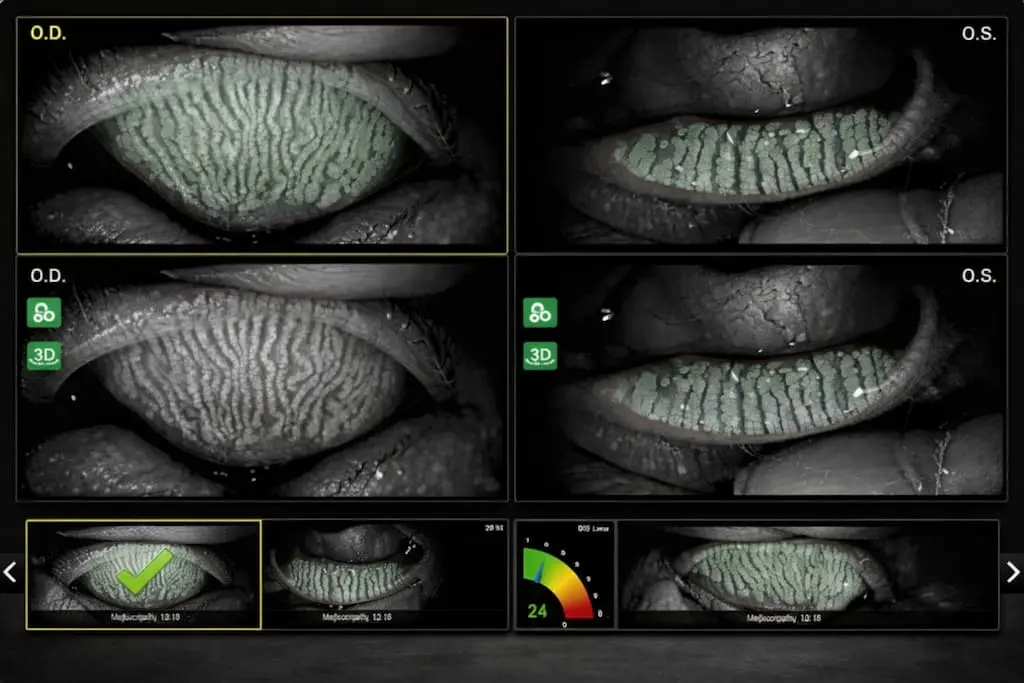Viewport: 1024px width, 683px height.
Task: Toggle the gland overlay icon on the O.S. image
Action: coord(540,312)
